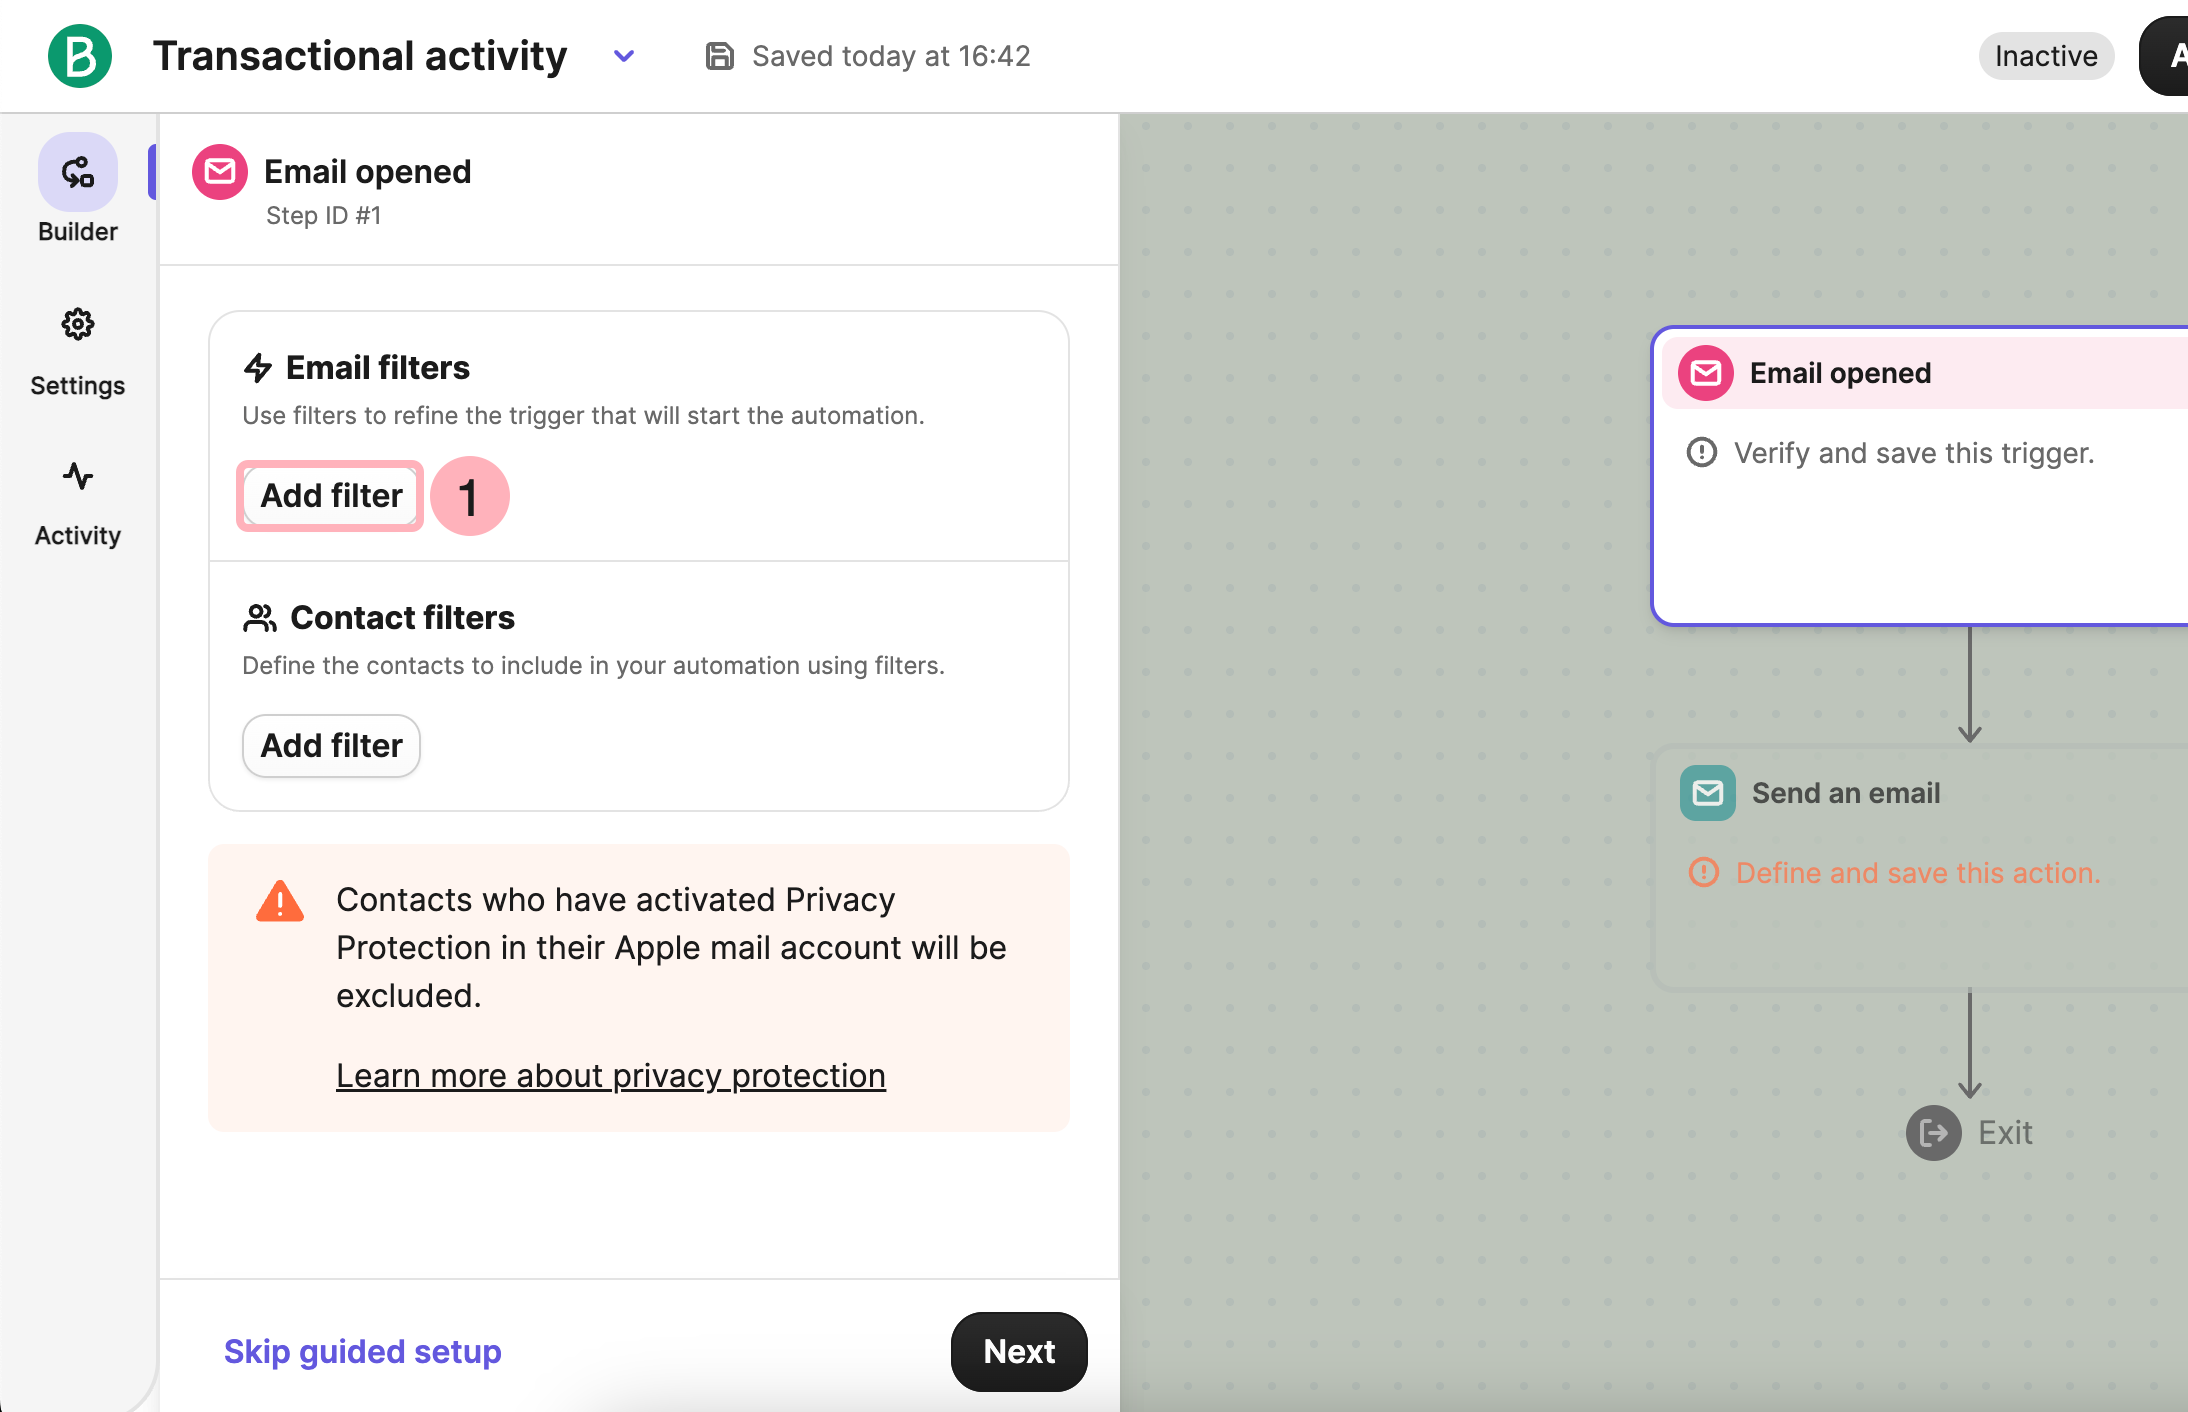Click the Exit step icon
The width and height of the screenshot is (2188, 1412).
[x=1933, y=1133]
